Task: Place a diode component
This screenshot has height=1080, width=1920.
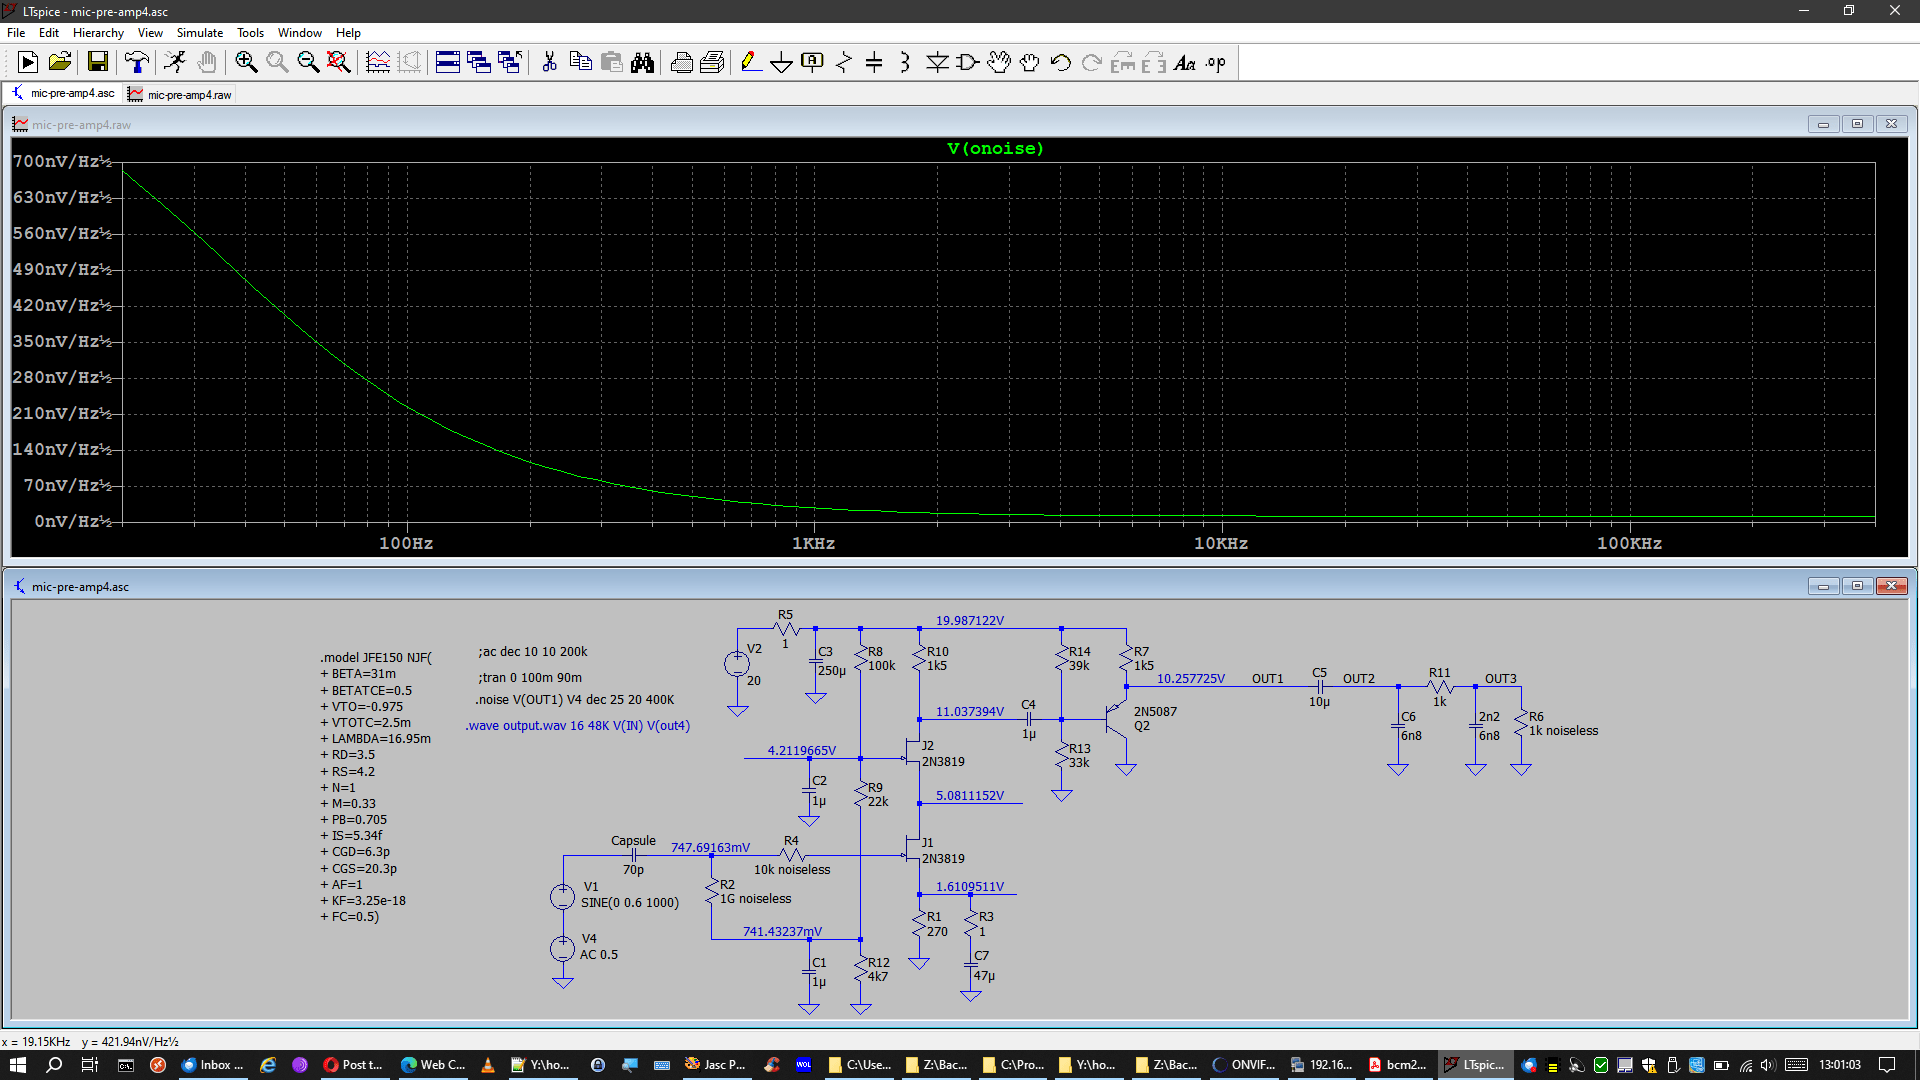Action: 937,62
